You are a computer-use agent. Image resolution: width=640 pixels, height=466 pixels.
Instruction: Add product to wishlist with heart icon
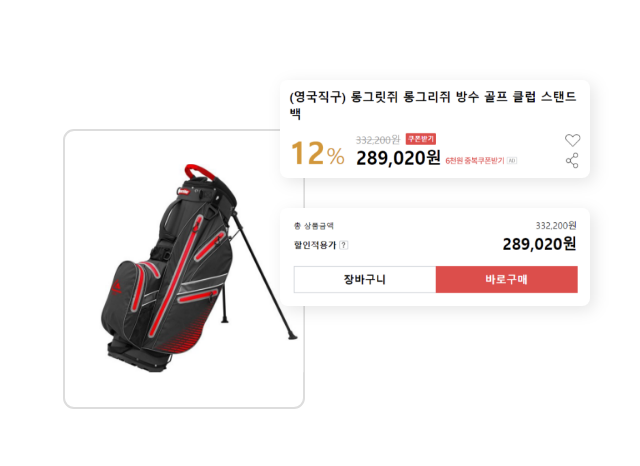pyautogui.click(x=572, y=140)
